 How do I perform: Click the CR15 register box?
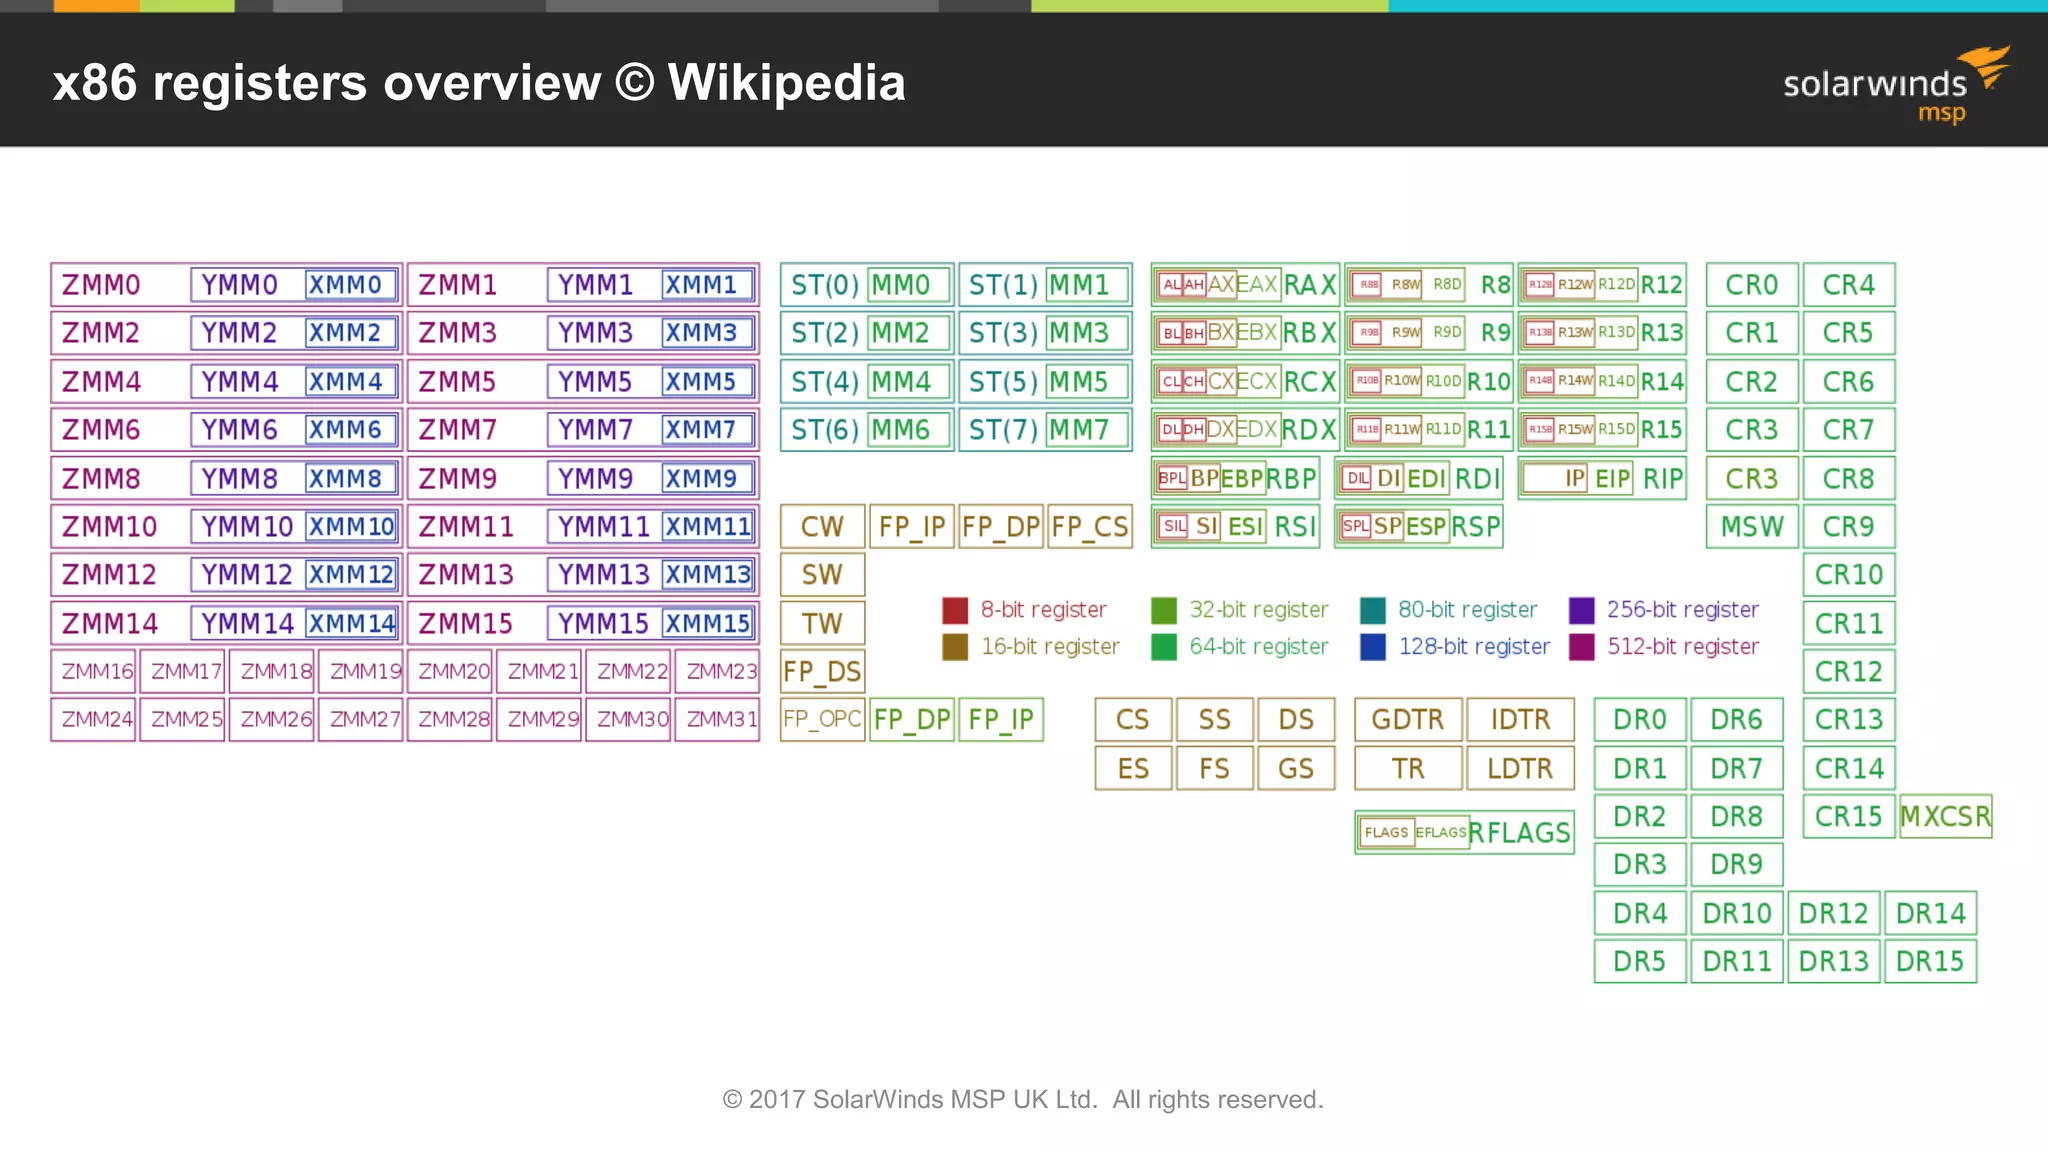click(x=1848, y=817)
